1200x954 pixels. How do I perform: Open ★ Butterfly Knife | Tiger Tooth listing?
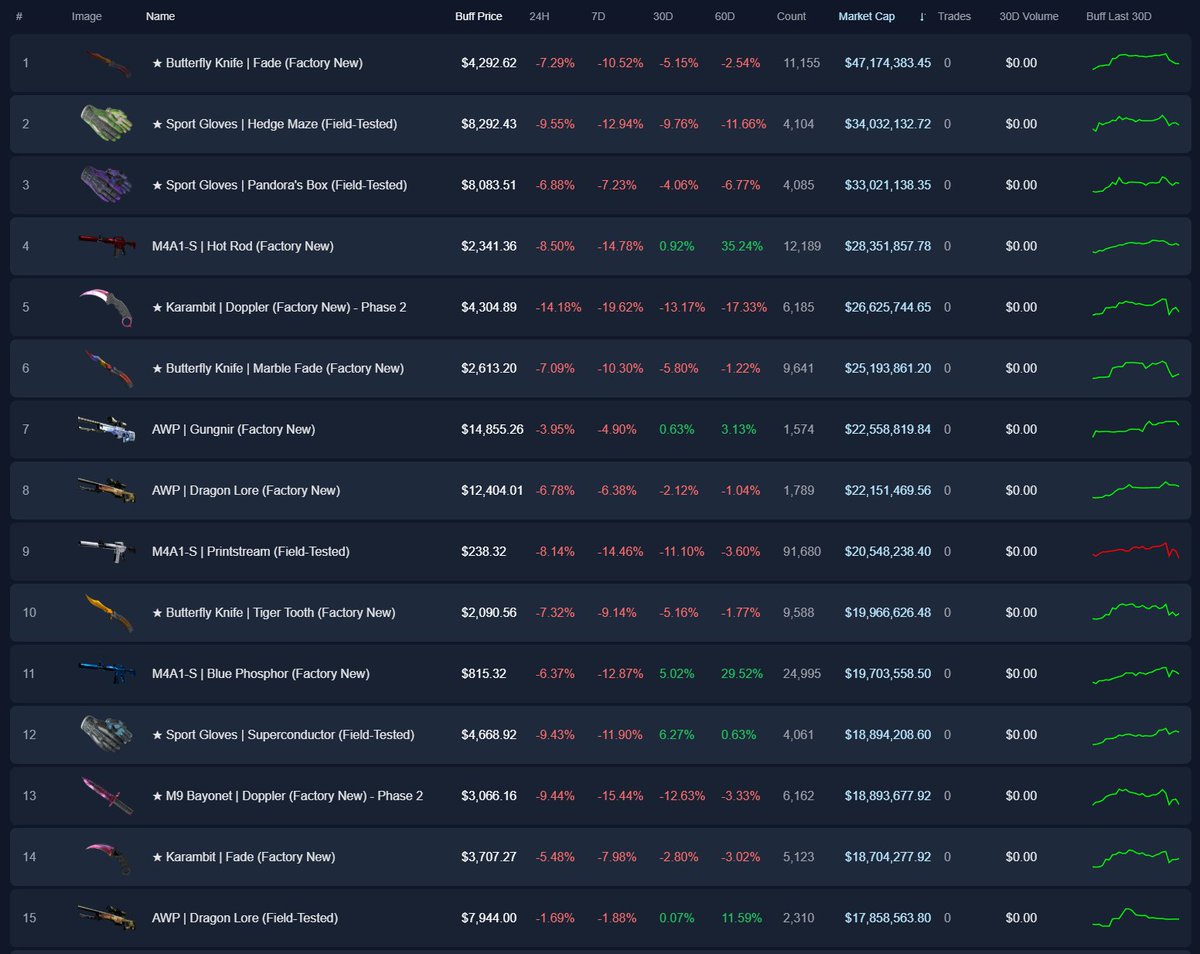[274, 612]
